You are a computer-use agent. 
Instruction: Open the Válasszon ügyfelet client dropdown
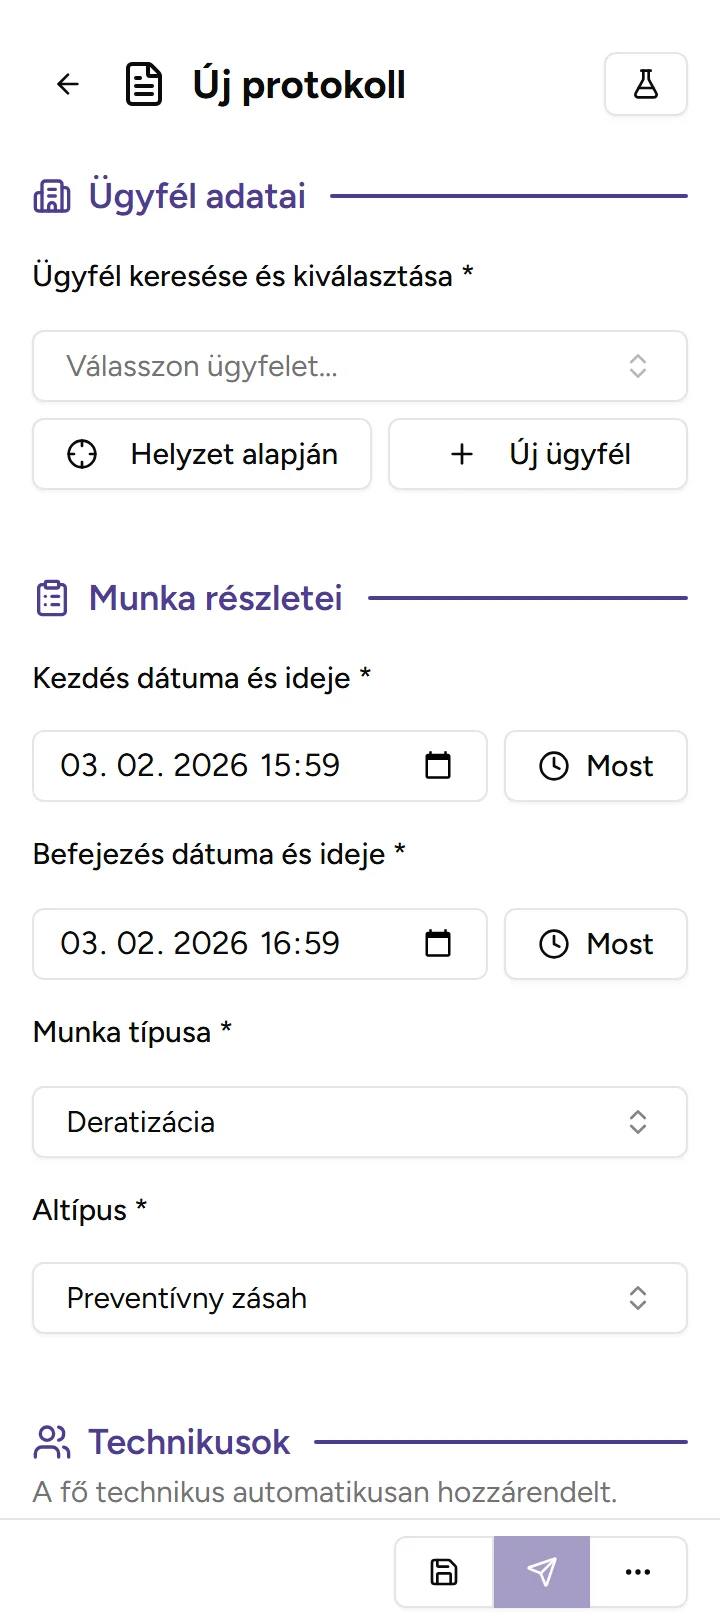(360, 366)
